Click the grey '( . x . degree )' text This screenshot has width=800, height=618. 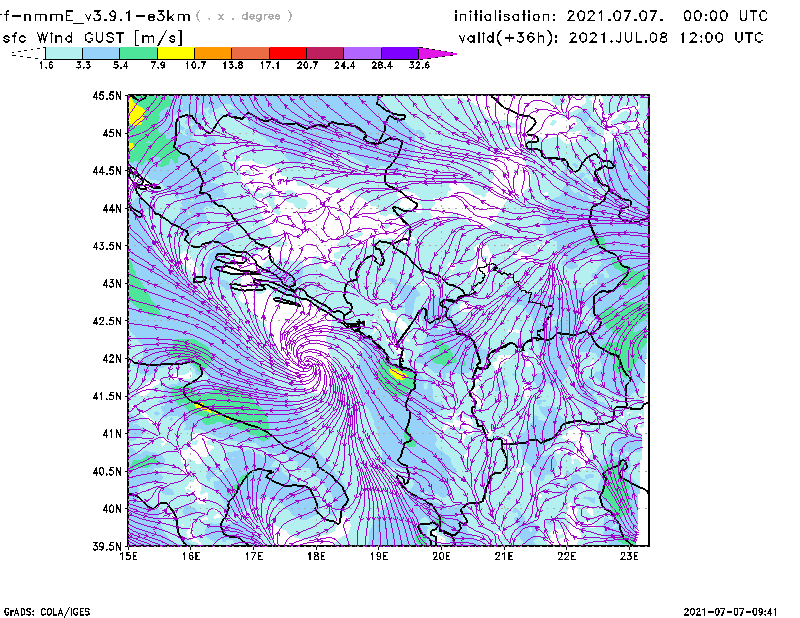[244, 16]
